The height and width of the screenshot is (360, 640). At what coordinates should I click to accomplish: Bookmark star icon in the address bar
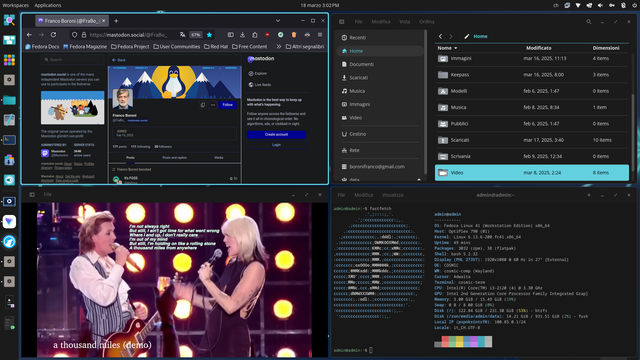point(209,35)
